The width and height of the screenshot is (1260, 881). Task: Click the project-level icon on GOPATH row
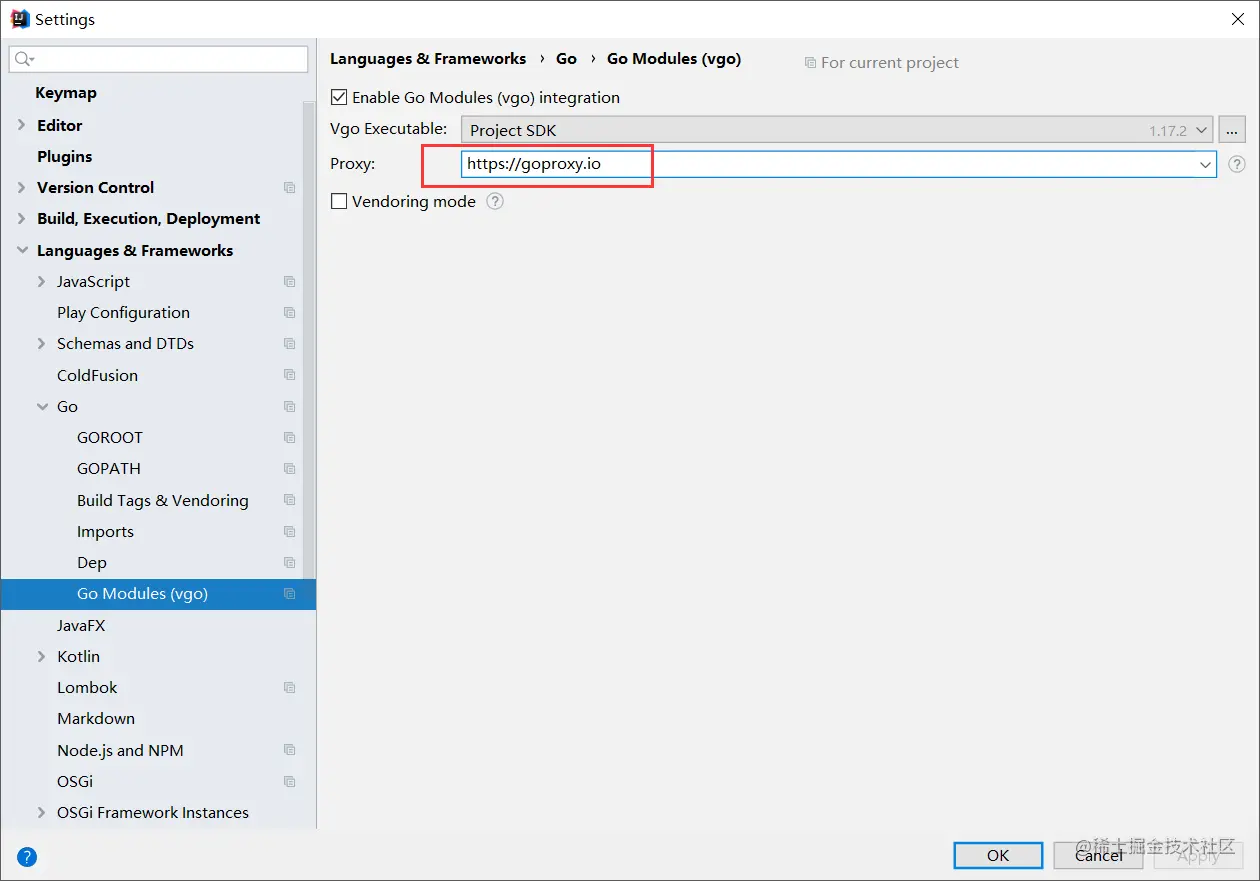[290, 469]
